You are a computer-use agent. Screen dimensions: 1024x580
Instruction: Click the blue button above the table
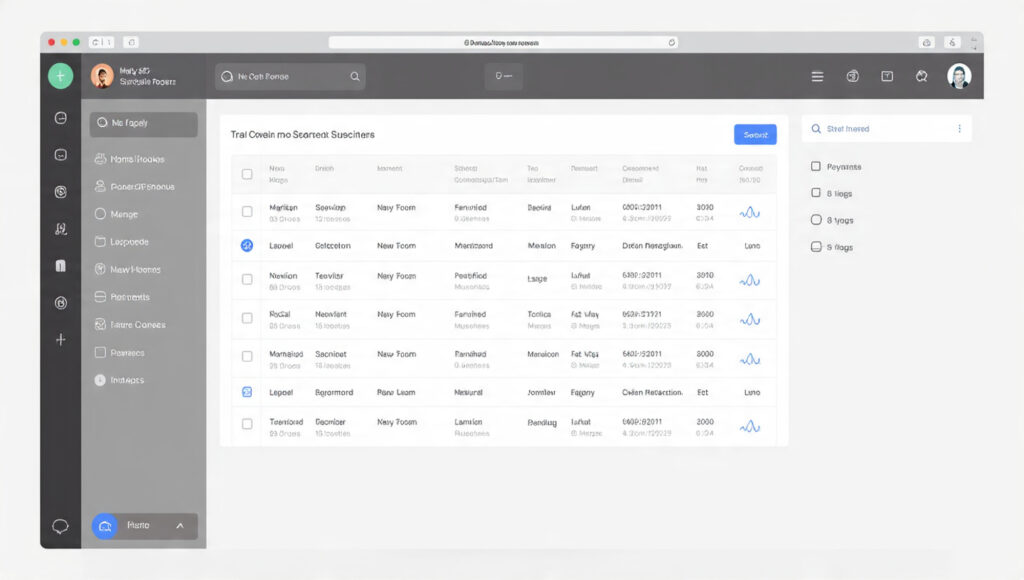tap(754, 135)
